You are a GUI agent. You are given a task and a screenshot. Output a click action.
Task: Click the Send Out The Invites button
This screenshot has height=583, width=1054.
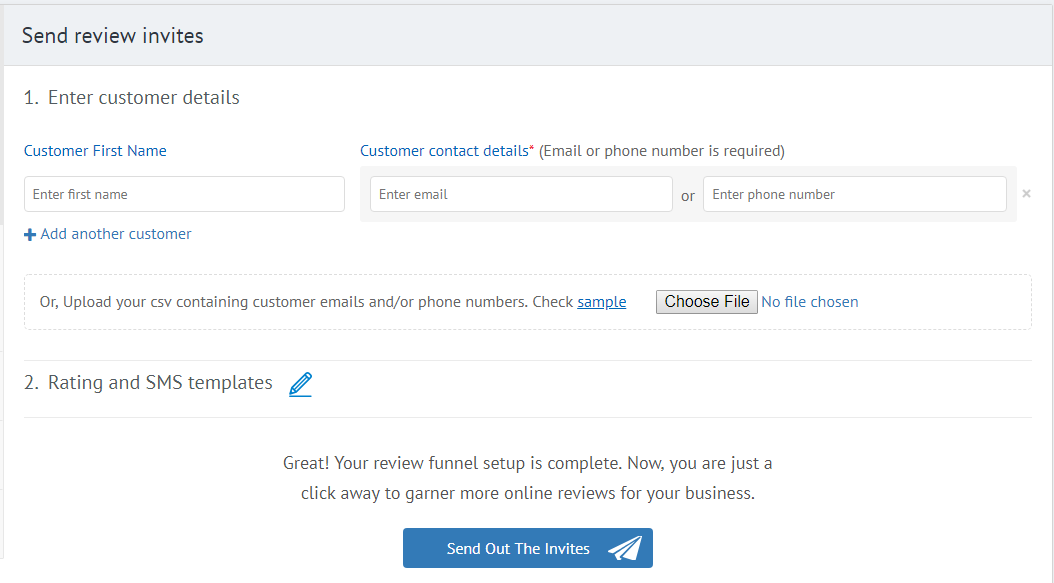528,548
